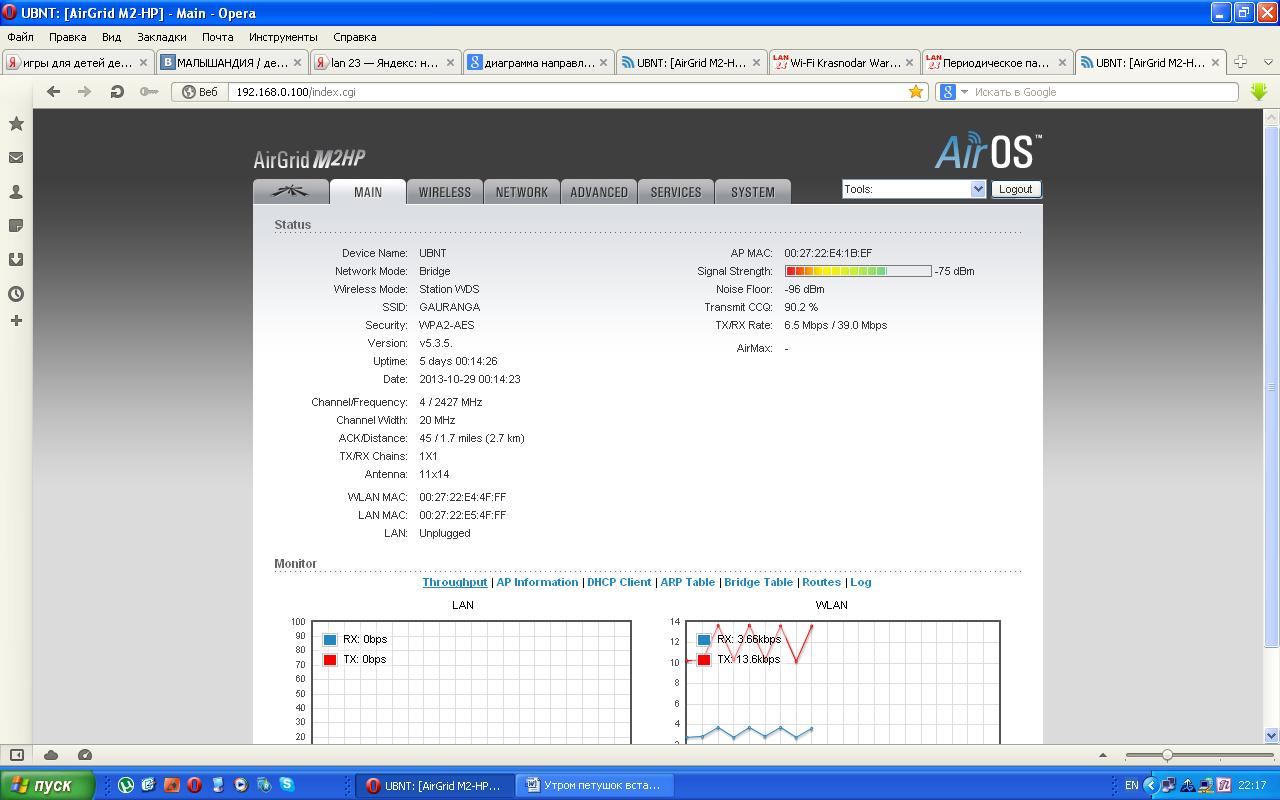Click the address bar URL field
The width and height of the screenshot is (1280, 800).
(570, 91)
